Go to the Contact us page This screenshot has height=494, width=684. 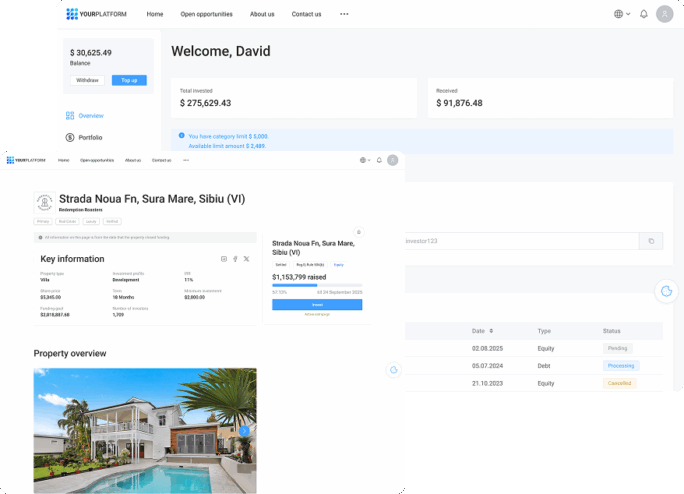(x=306, y=14)
